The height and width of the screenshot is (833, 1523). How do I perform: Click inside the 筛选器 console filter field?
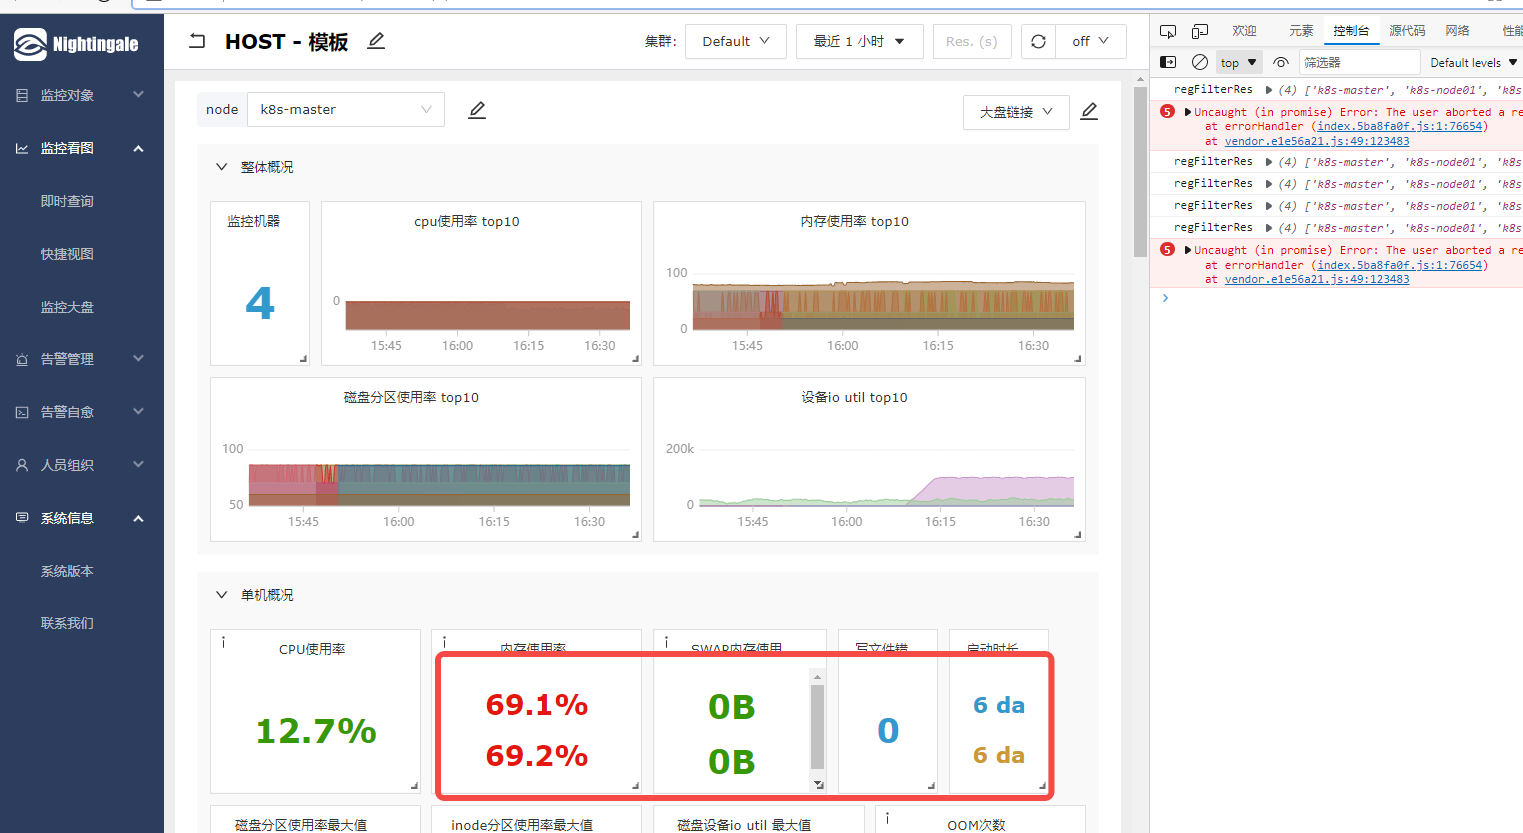pyautogui.click(x=1360, y=61)
